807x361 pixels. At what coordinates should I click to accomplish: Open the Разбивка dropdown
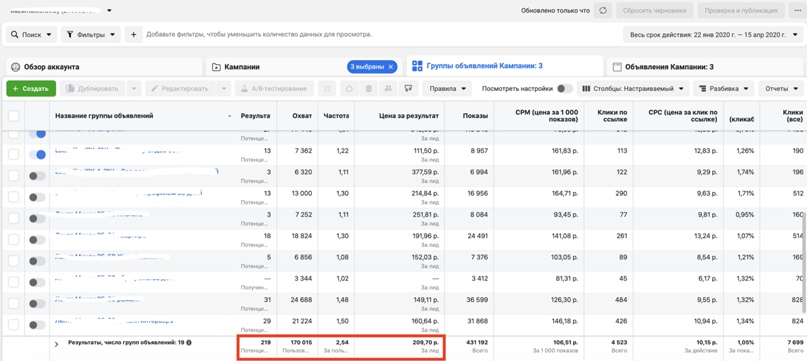pos(724,89)
